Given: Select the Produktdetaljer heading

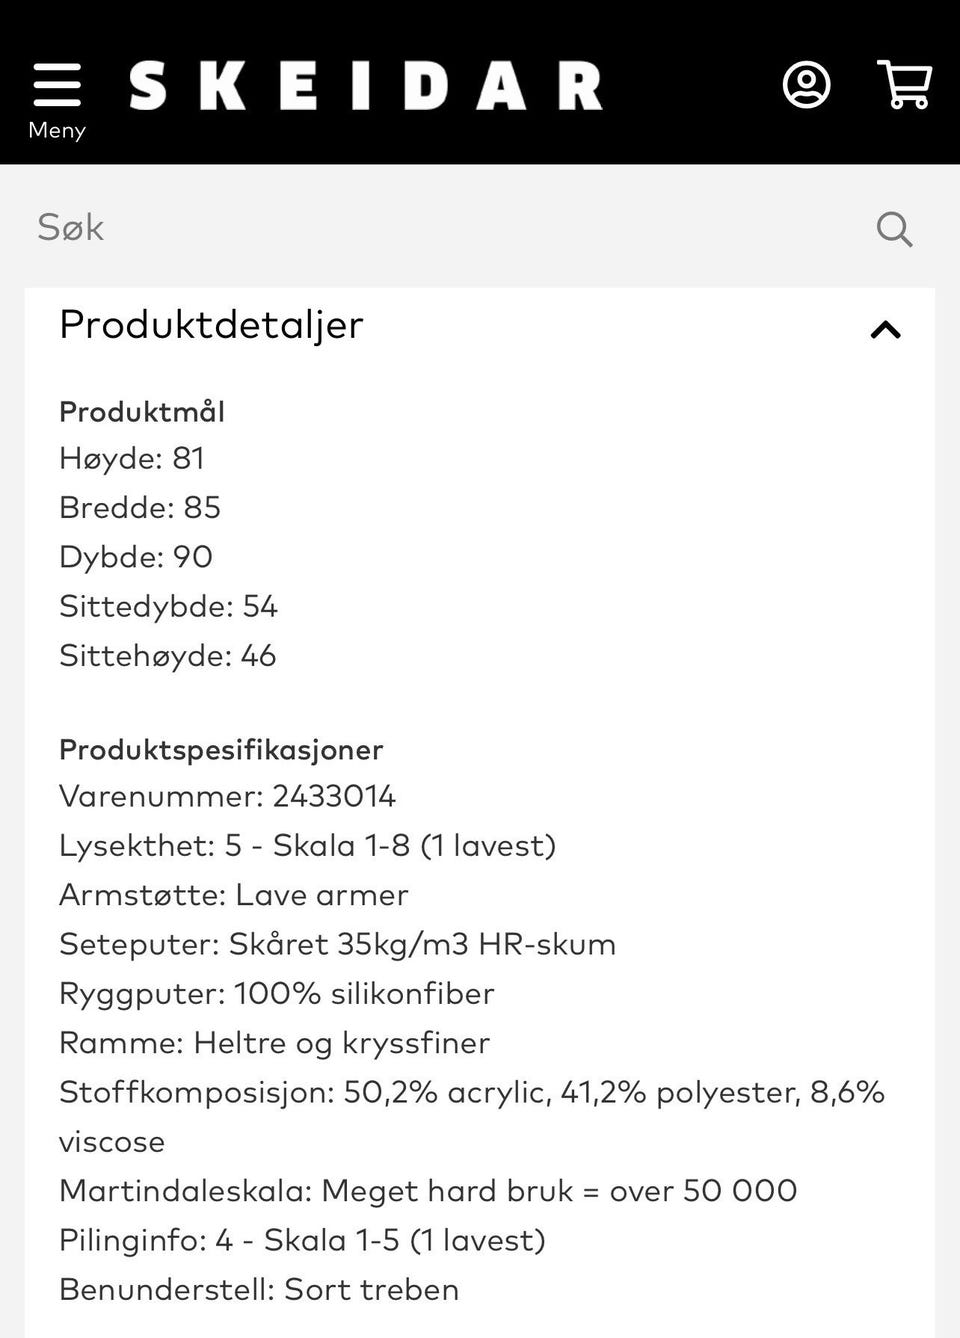Looking at the screenshot, I should coord(210,325).
